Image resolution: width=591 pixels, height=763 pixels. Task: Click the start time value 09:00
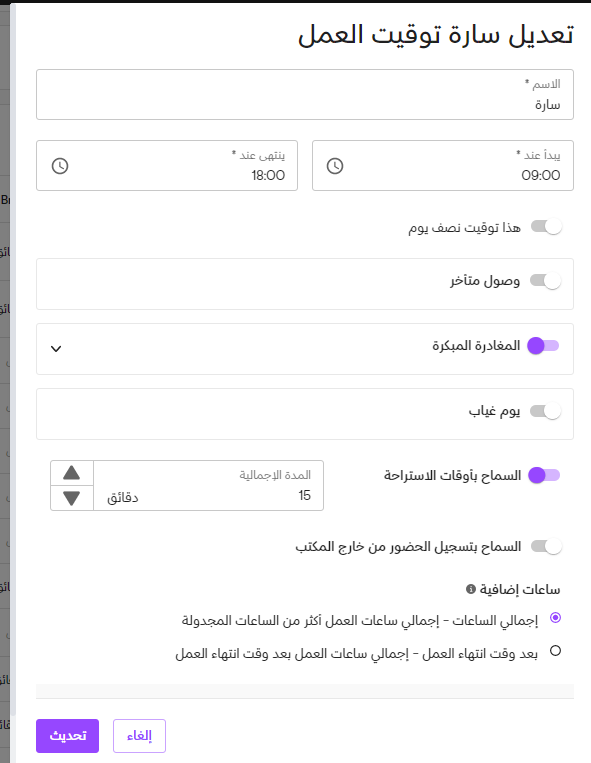coord(540,175)
